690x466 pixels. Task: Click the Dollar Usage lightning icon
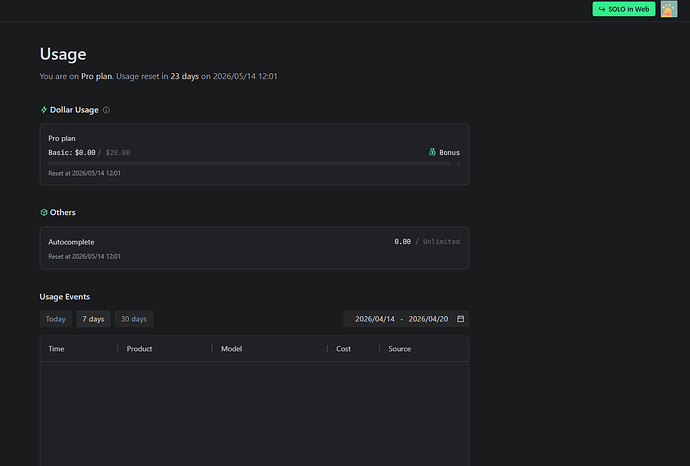[x=44, y=110]
